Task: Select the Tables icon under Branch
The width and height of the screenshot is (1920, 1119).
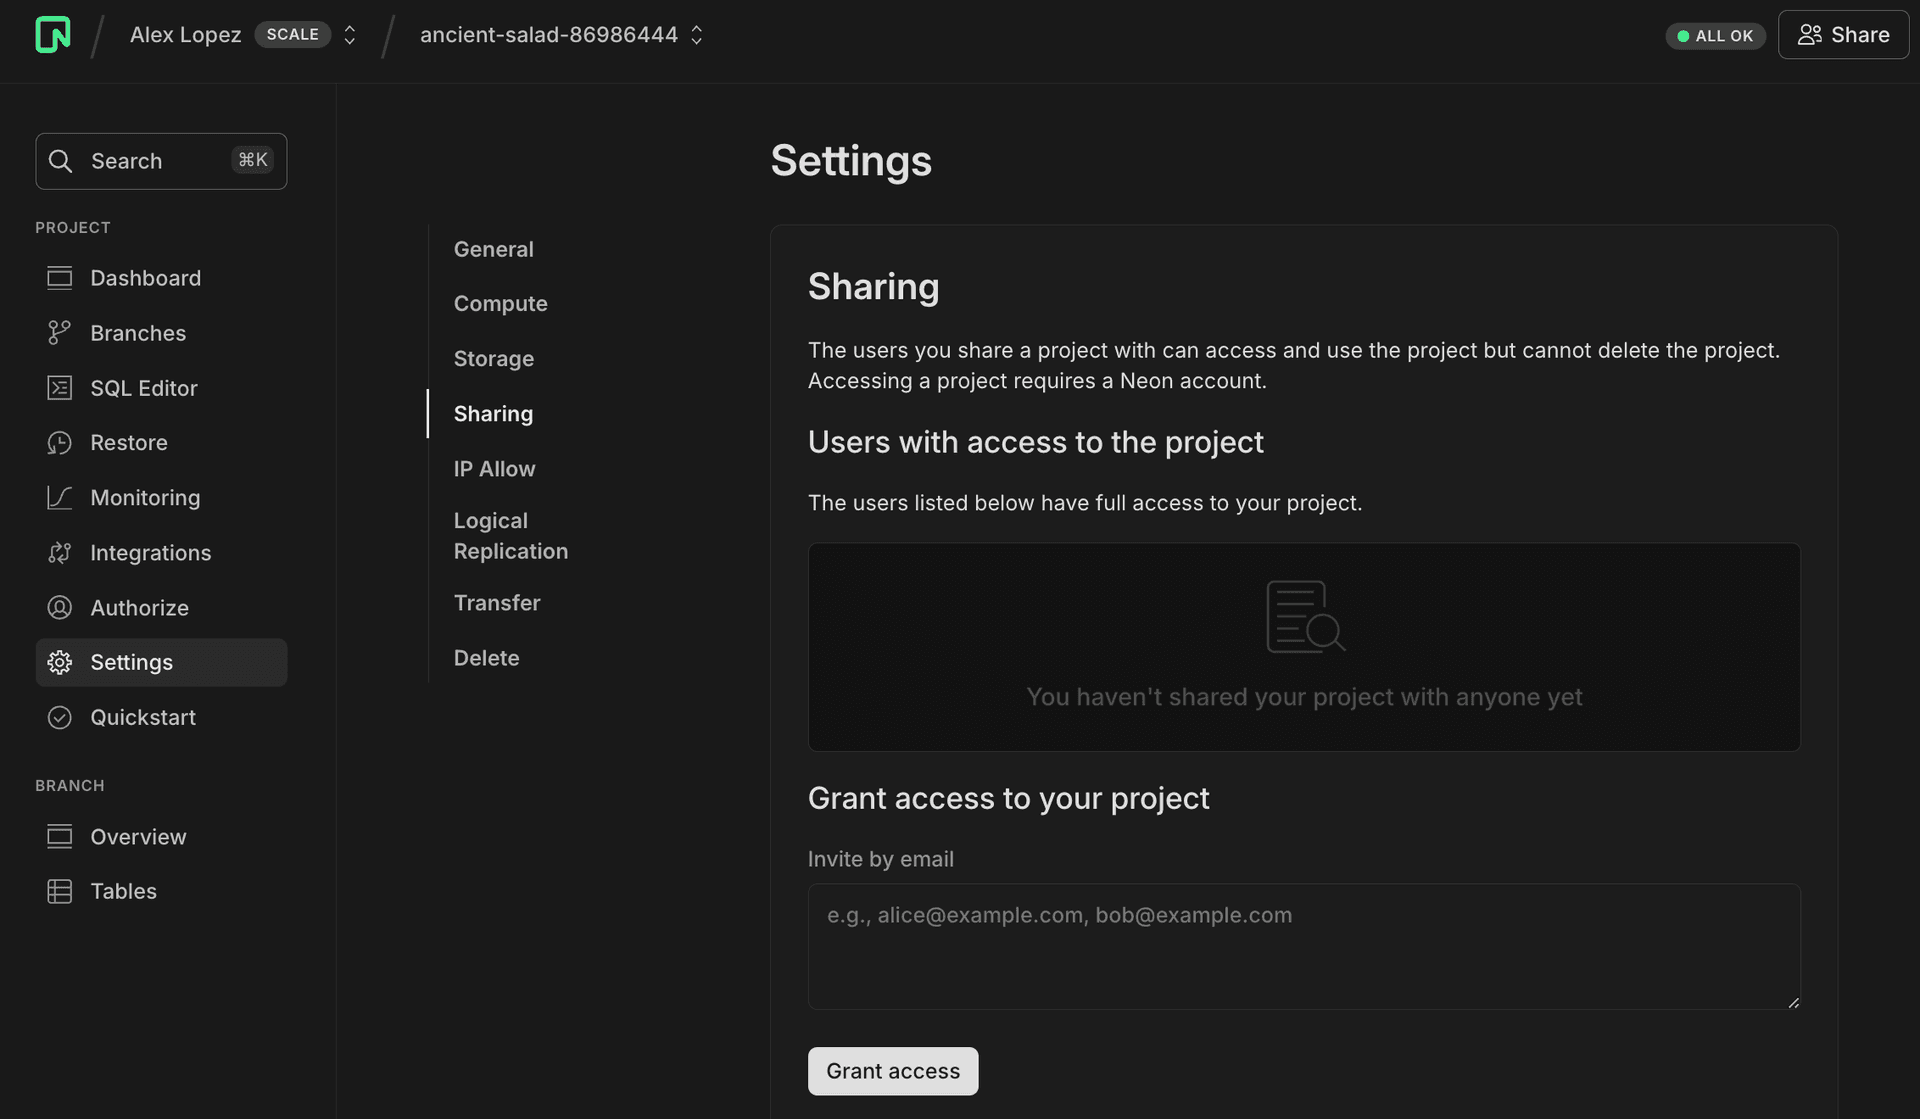Action: [x=60, y=891]
